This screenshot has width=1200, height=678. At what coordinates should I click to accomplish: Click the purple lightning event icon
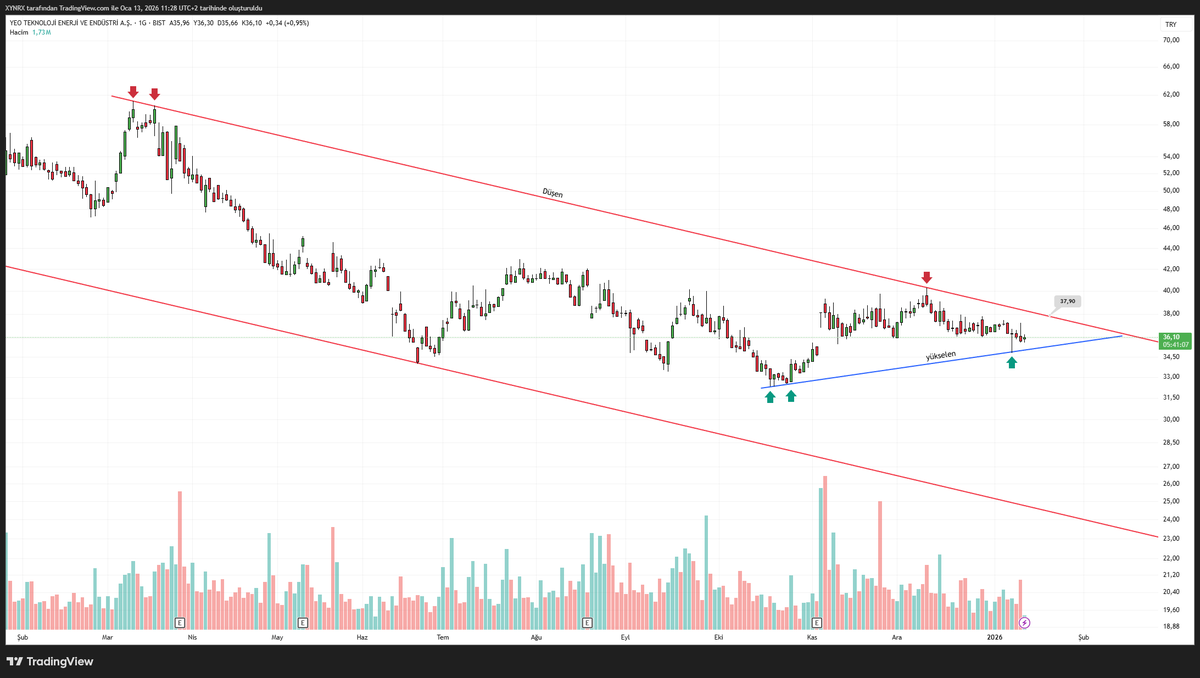click(x=1024, y=622)
